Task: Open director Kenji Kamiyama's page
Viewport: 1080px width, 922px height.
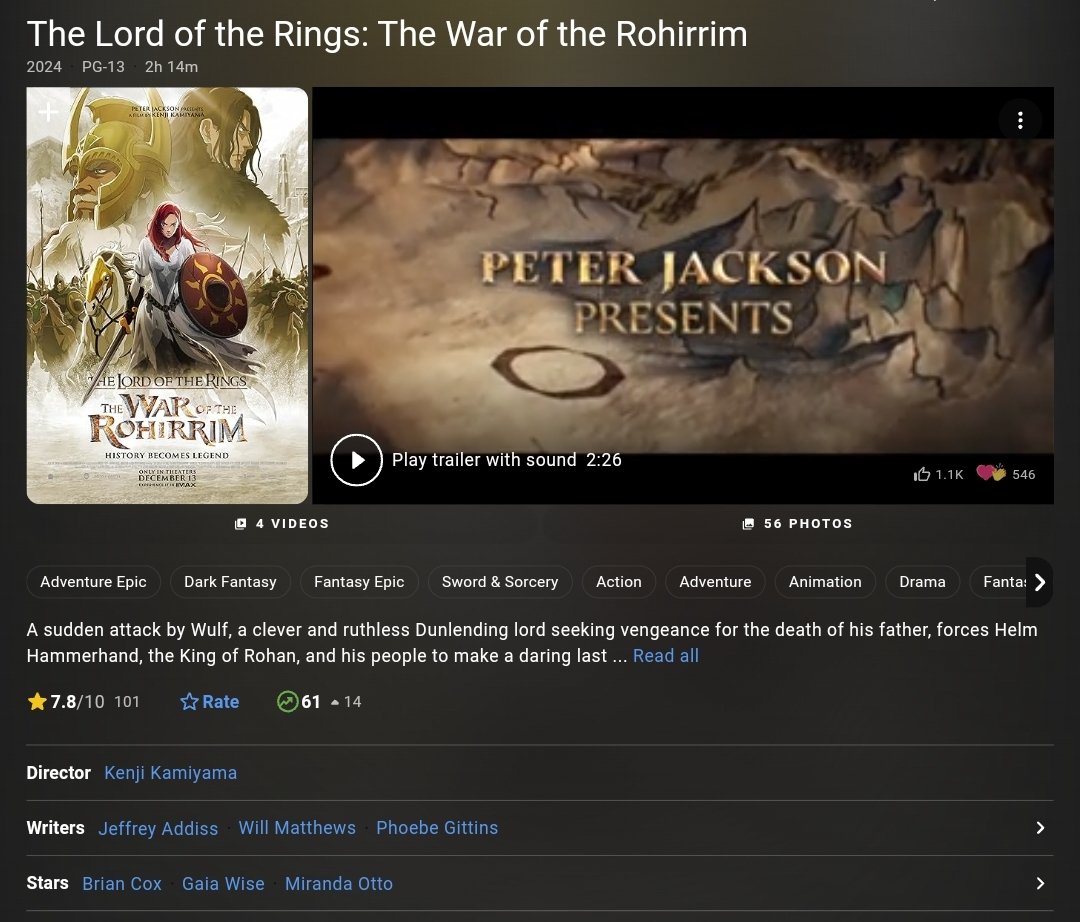Action: 170,773
